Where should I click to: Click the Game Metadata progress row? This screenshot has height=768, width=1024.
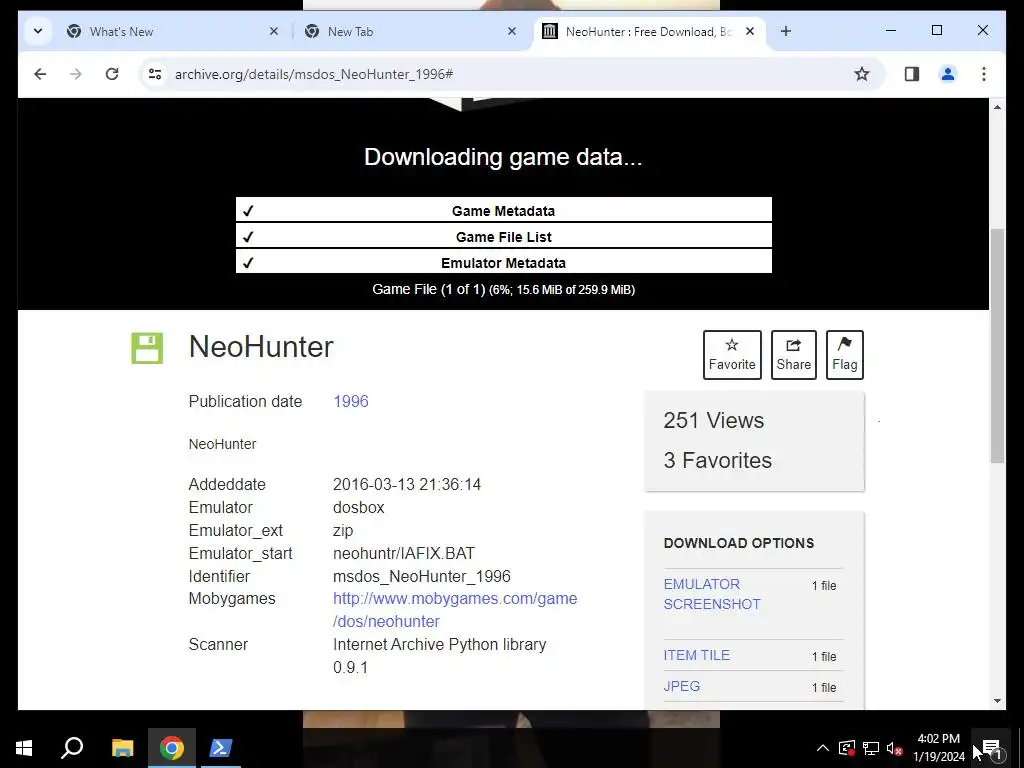click(x=504, y=210)
